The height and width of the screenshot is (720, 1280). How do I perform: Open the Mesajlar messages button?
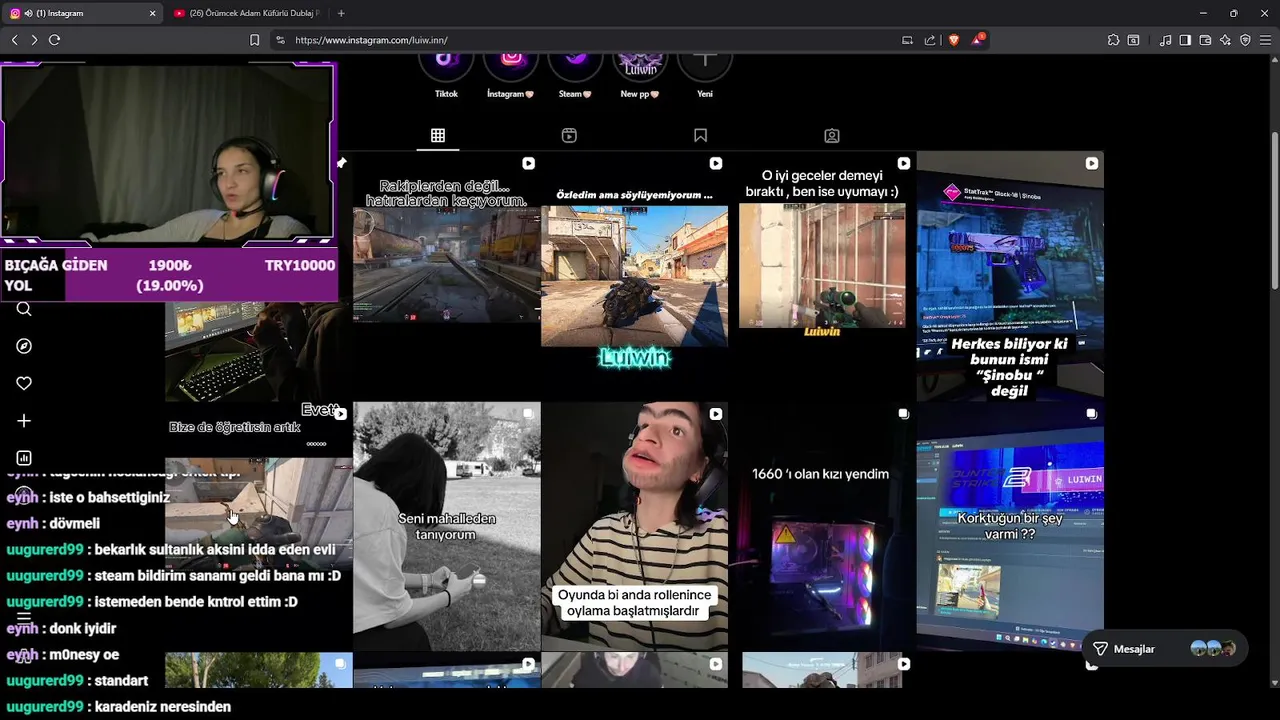1164,649
